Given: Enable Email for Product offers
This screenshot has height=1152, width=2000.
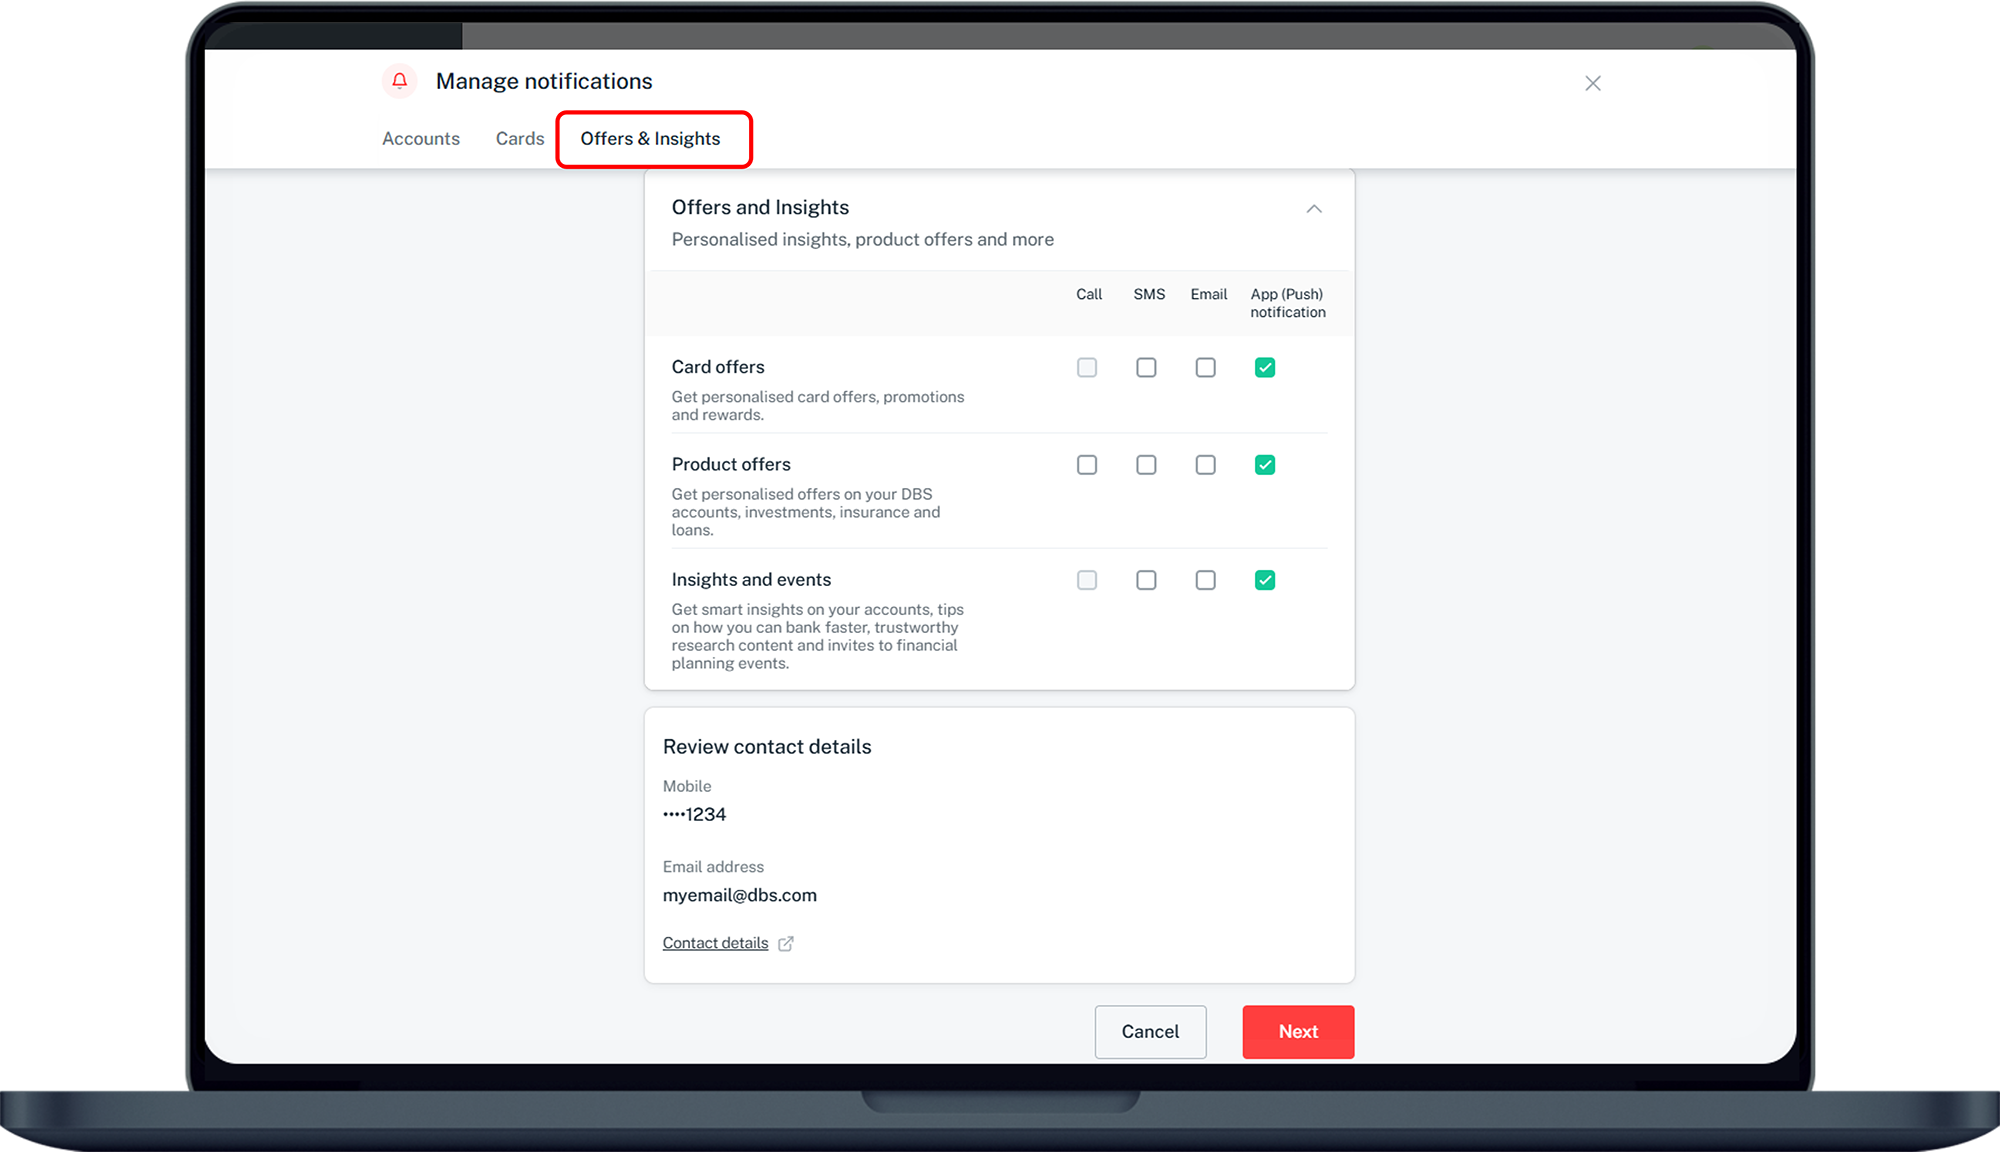Looking at the screenshot, I should tap(1205, 465).
